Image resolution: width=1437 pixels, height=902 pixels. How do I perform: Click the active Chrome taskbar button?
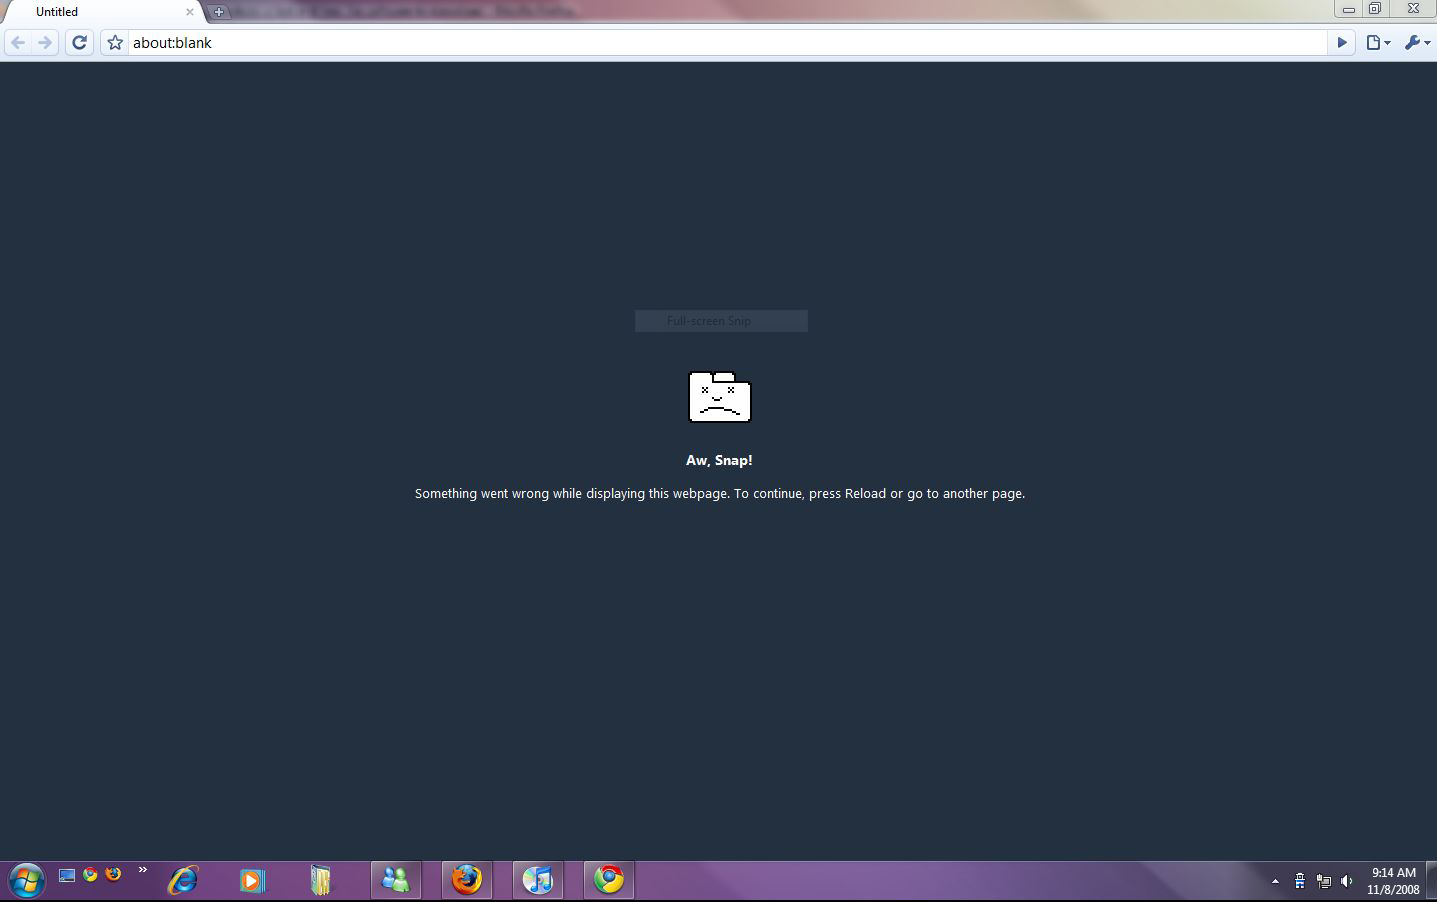coord(609,880)
